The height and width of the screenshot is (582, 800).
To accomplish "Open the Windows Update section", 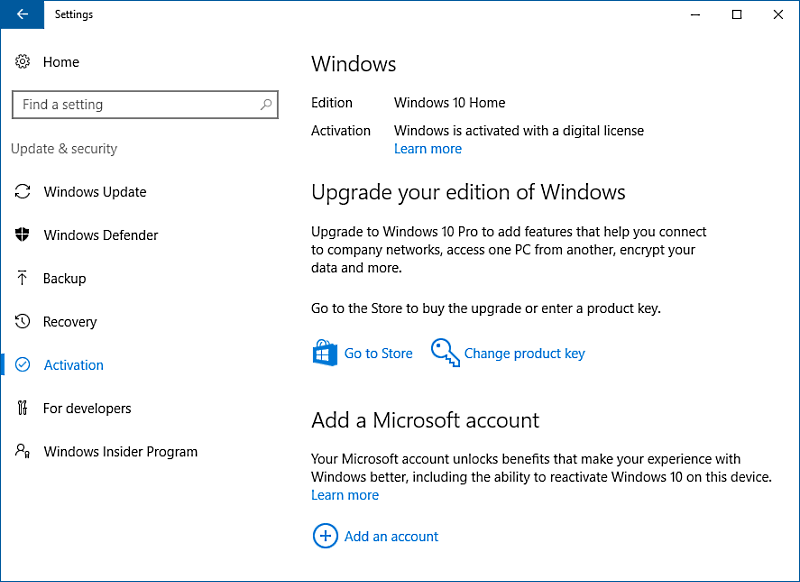I will (95, 192).
